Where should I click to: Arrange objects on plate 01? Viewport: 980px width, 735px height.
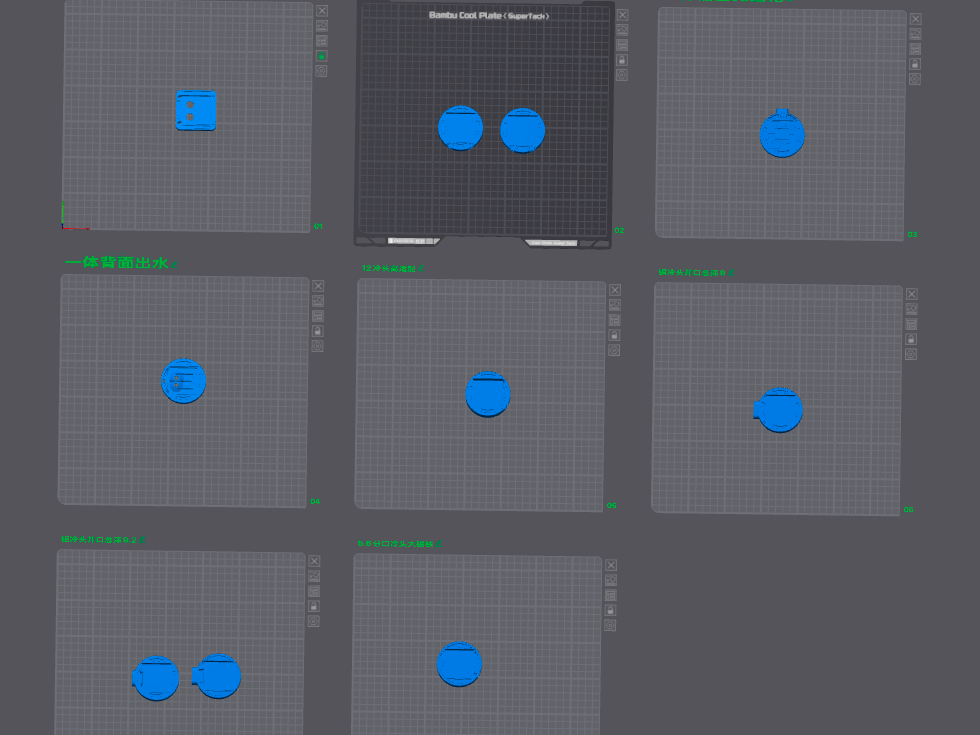pyautogui.click(x=322, y=41)
